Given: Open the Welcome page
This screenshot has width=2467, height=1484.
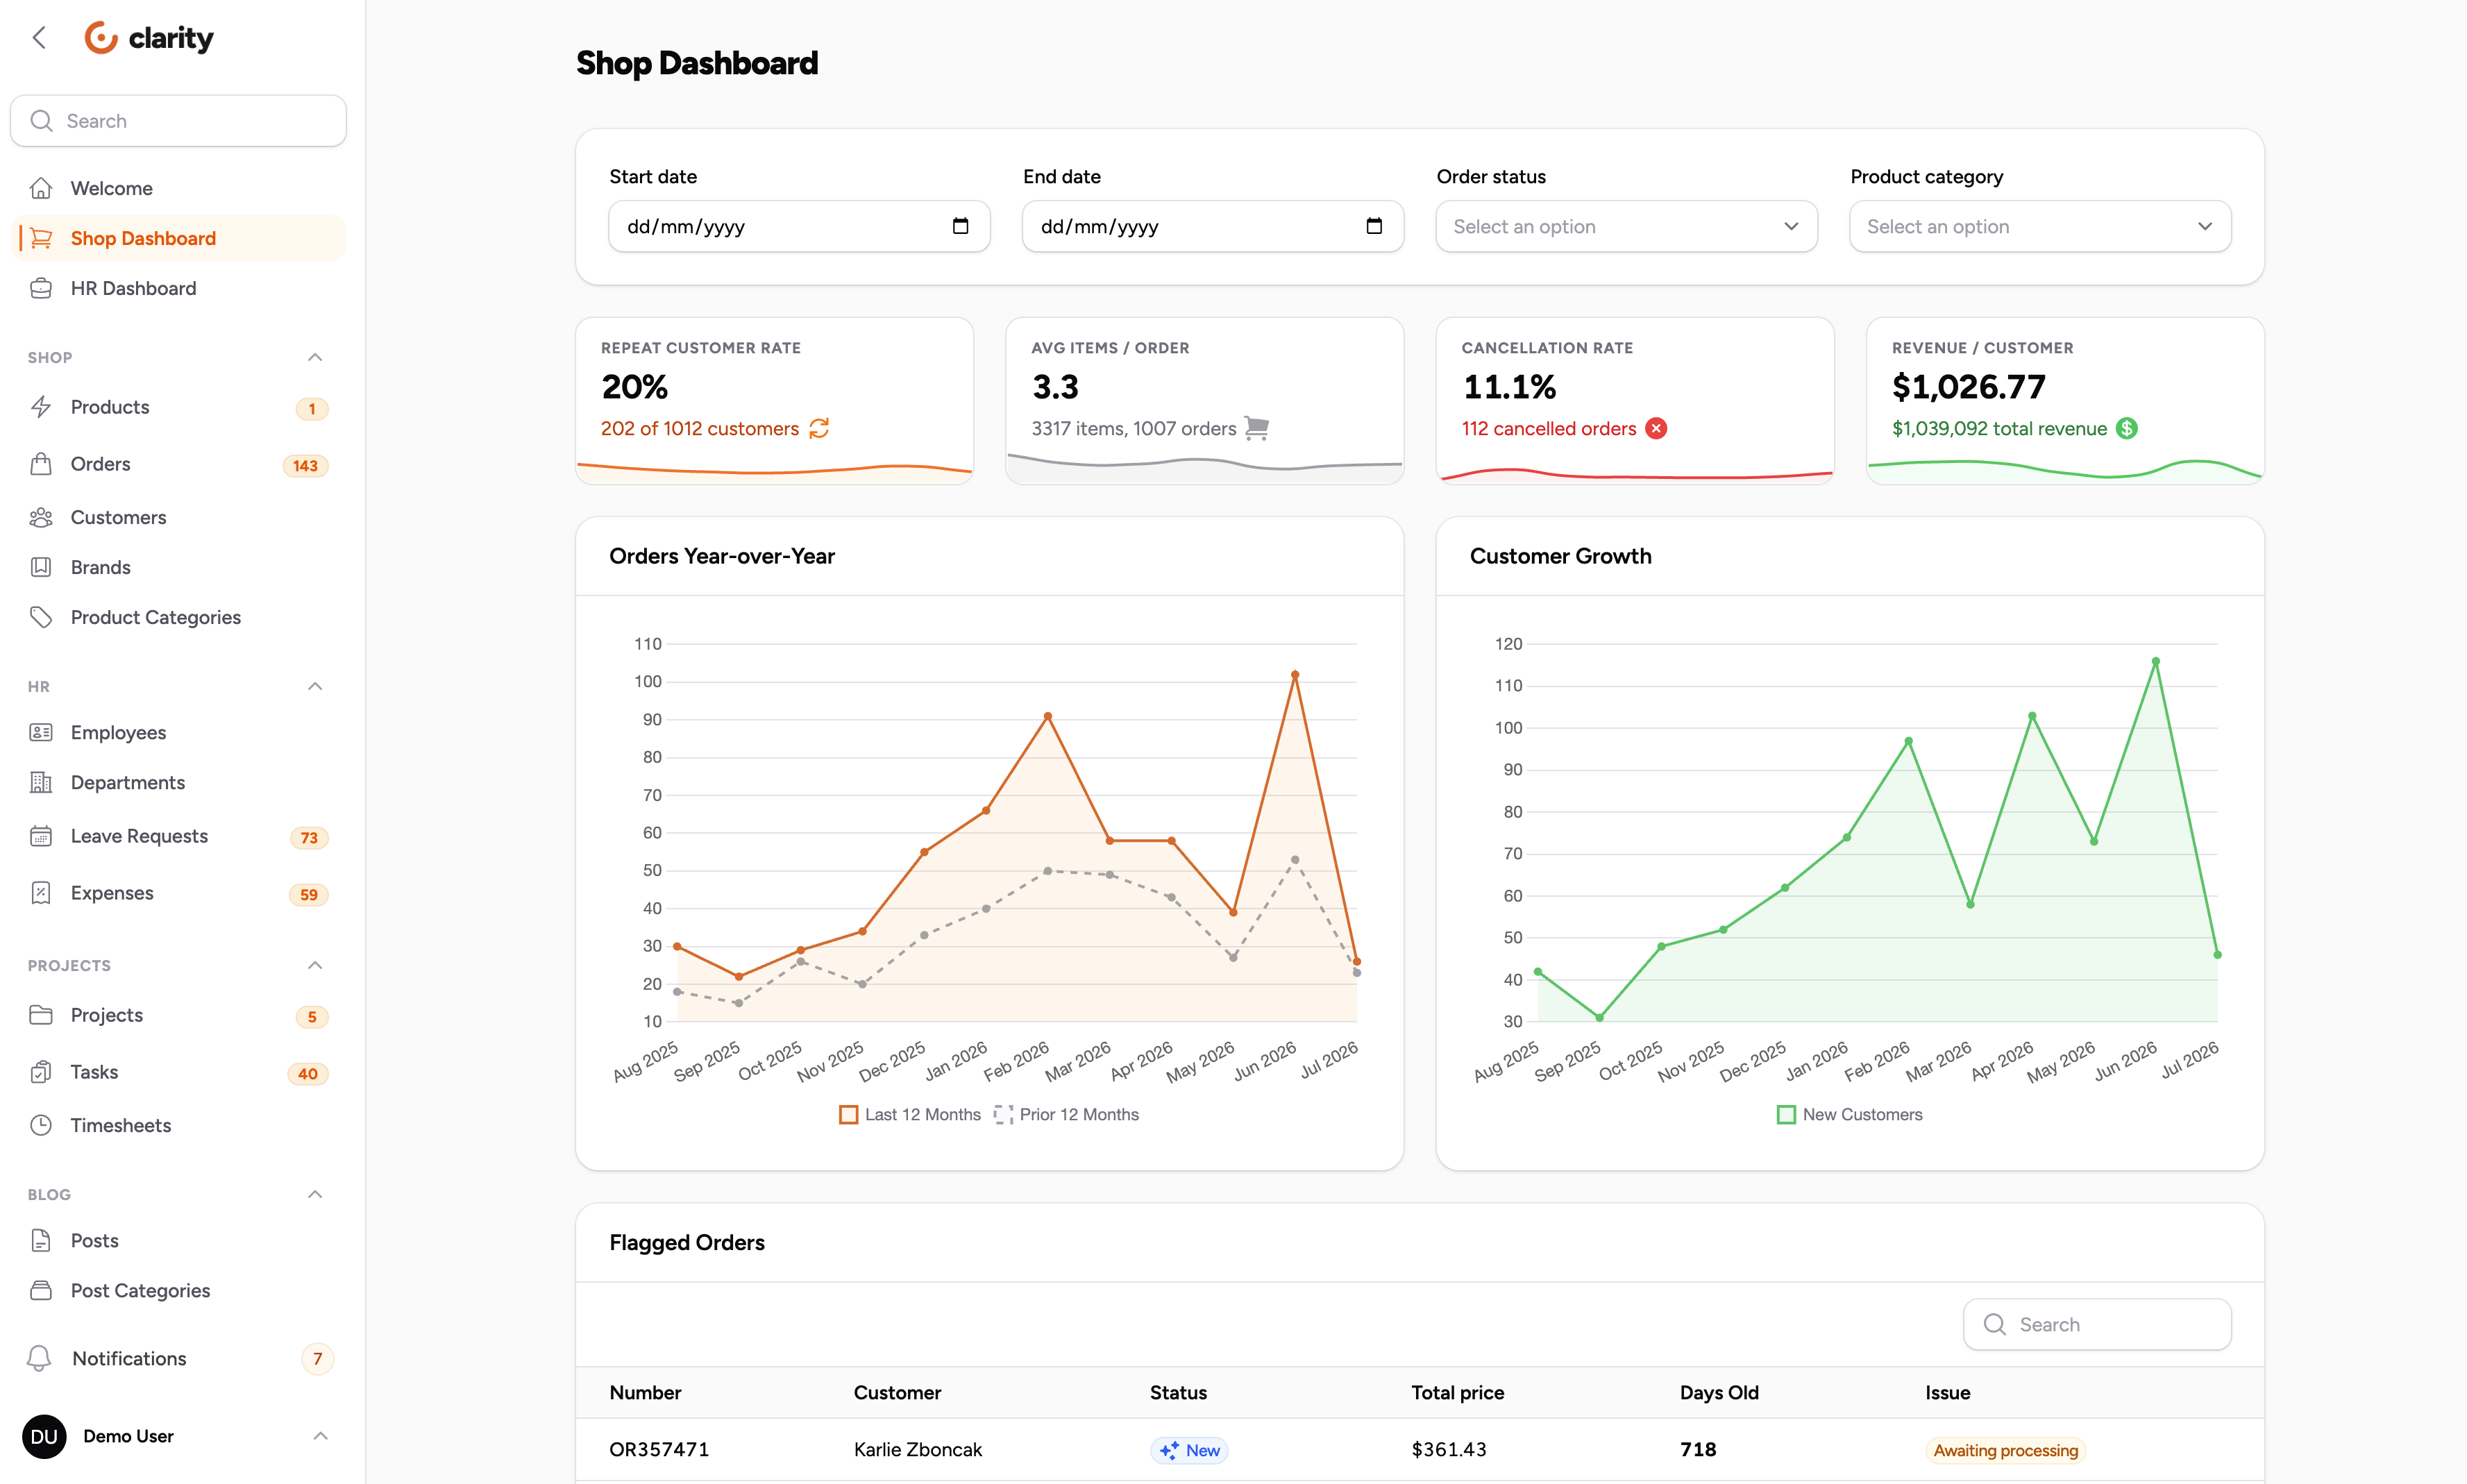Looking at the screenshot, I should (x=178, y=188).
